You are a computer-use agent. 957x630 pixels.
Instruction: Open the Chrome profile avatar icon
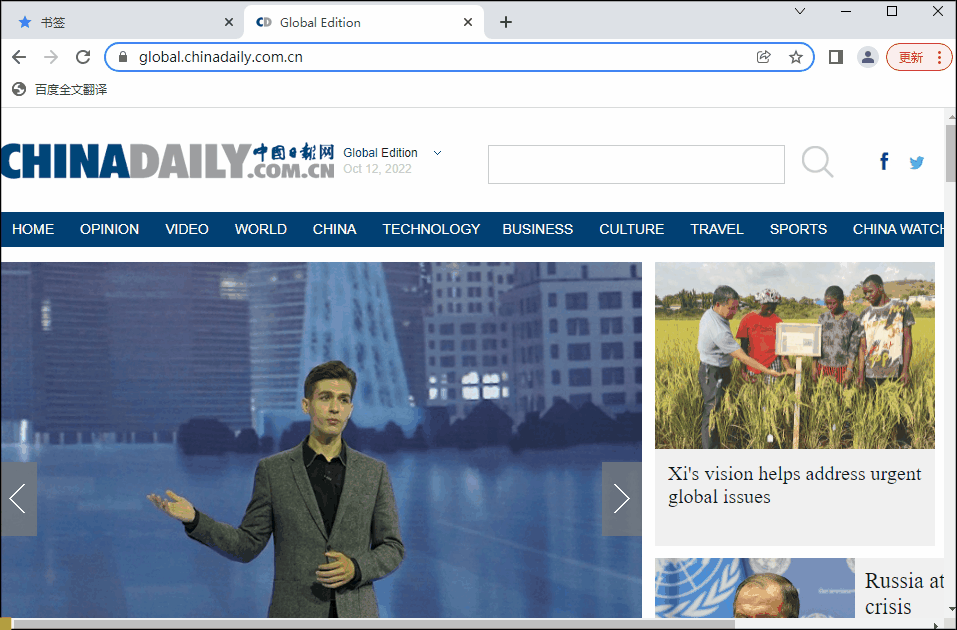(867, 57)
